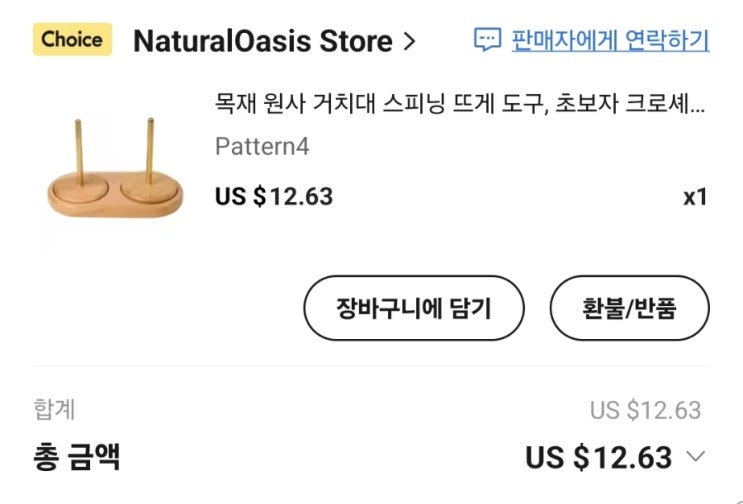Tap the yellow Choice badge
Image resolution: width=743 pixels, height=504 pixels.
click(72, 40)
